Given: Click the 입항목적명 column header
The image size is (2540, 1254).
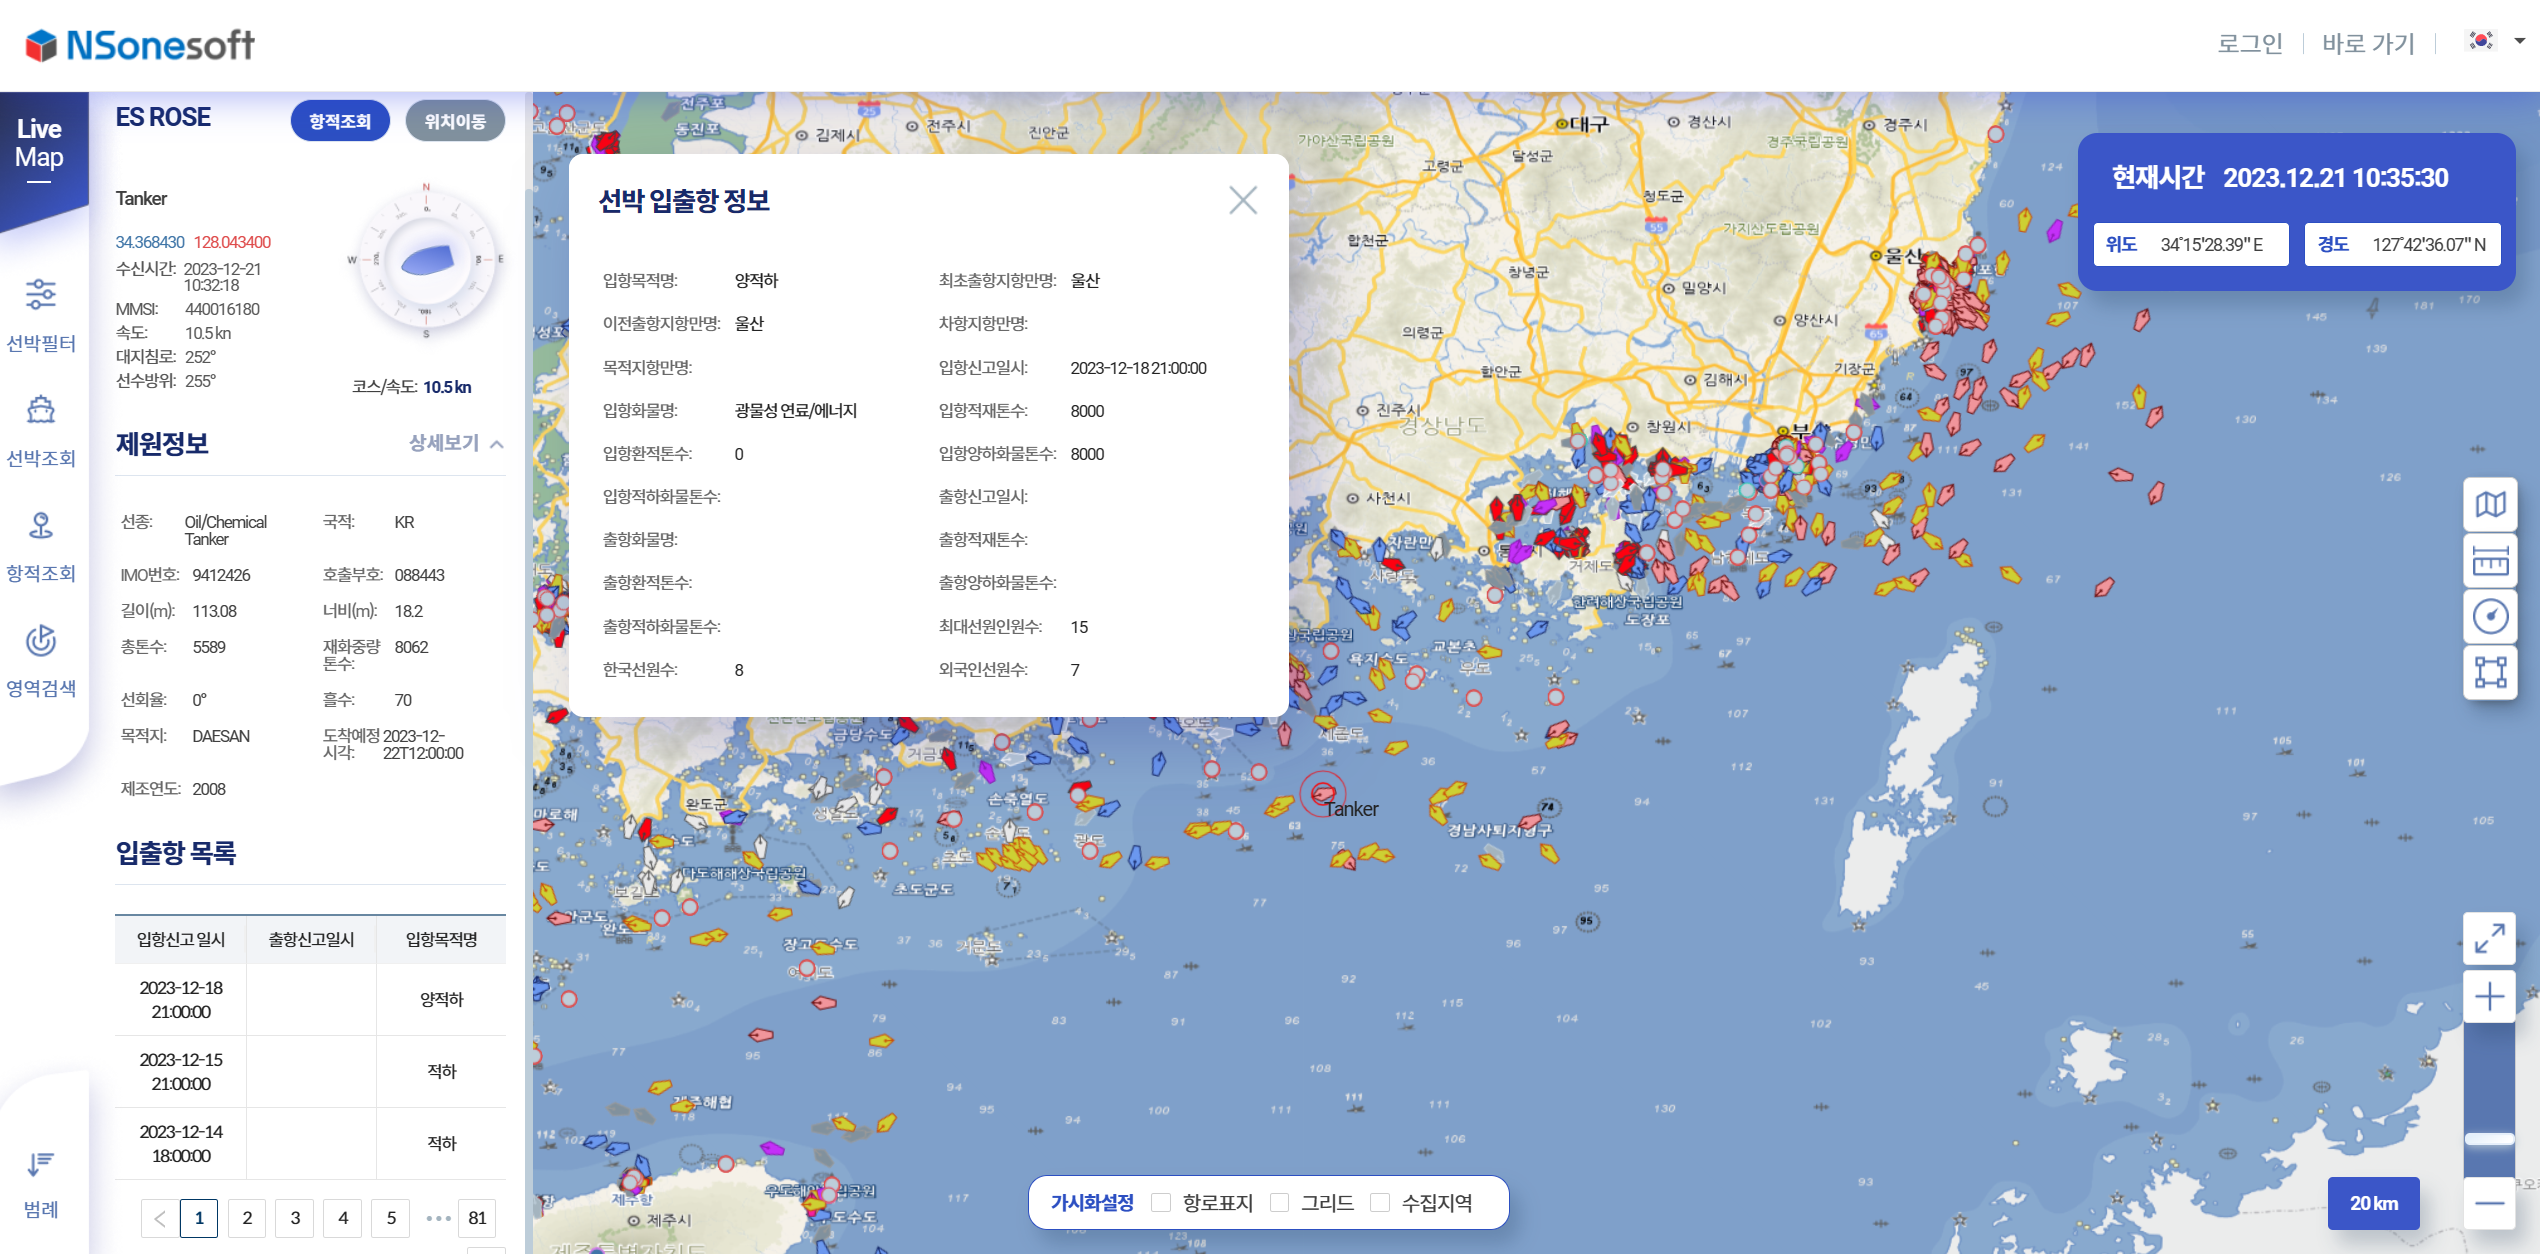Looking at the screenshot, I should pyautogui.click(x=441, y=939).
